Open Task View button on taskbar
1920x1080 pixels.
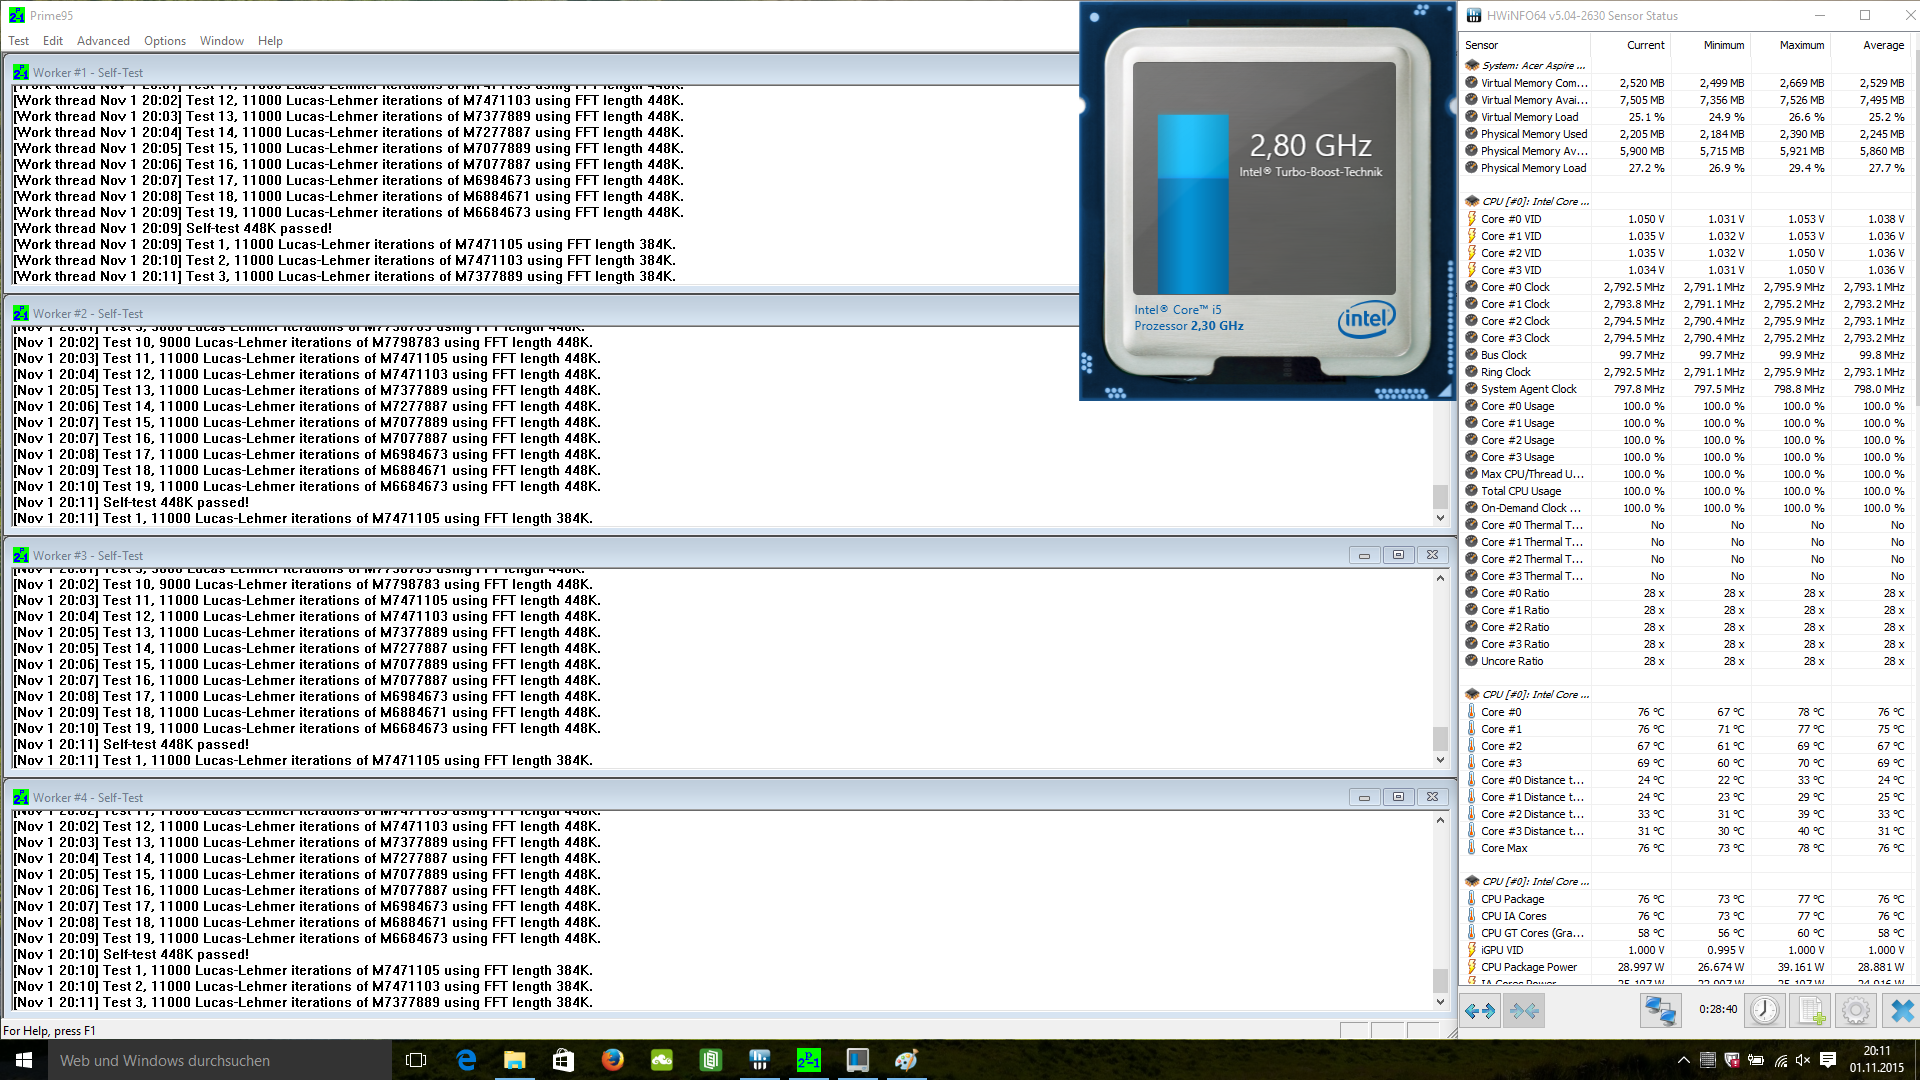[416, 1060]
